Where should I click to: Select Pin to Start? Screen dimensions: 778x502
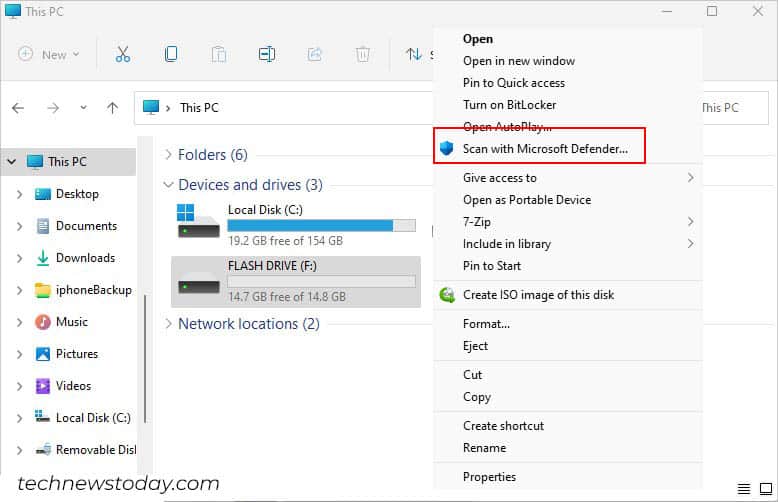(568, 266)
